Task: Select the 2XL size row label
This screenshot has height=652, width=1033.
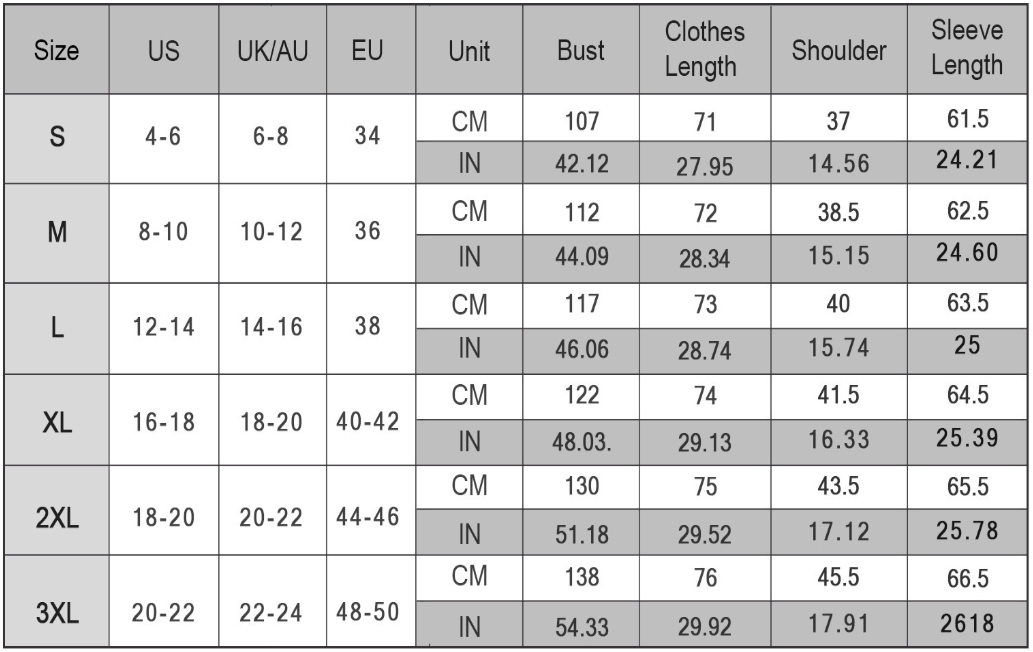Action: (57, 510)
